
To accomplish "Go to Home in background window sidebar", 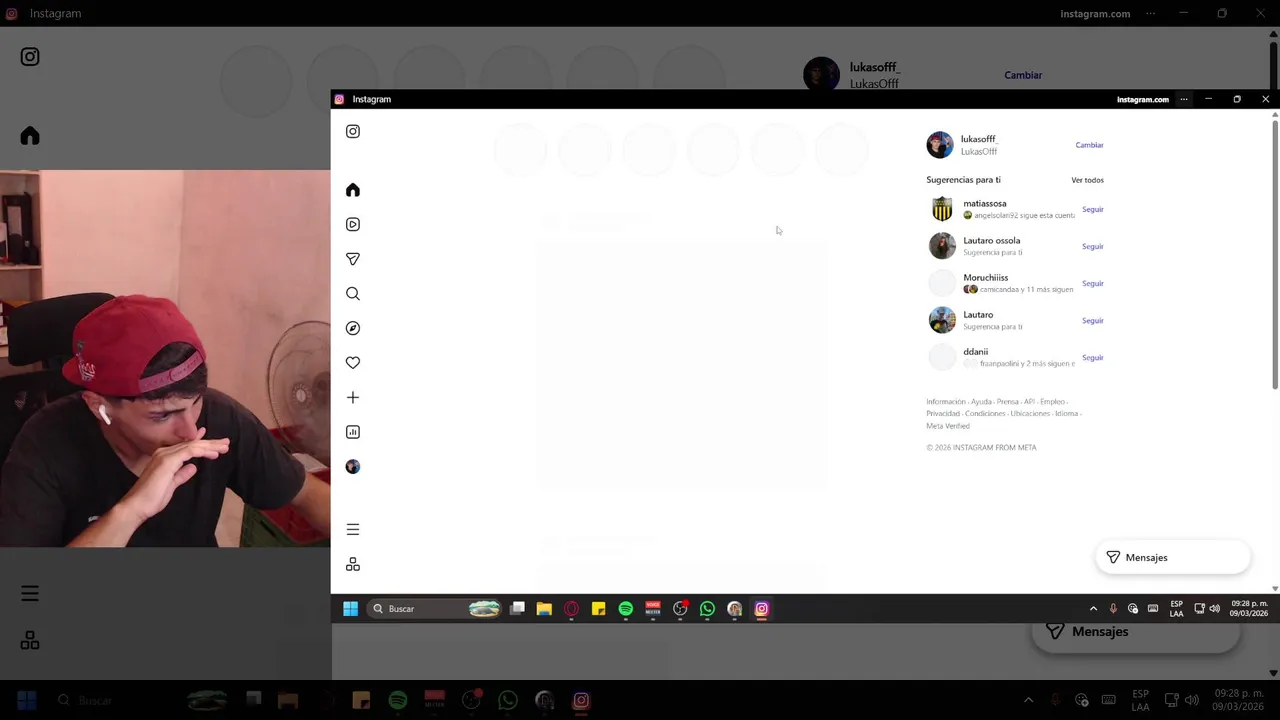I will (30, 136).
